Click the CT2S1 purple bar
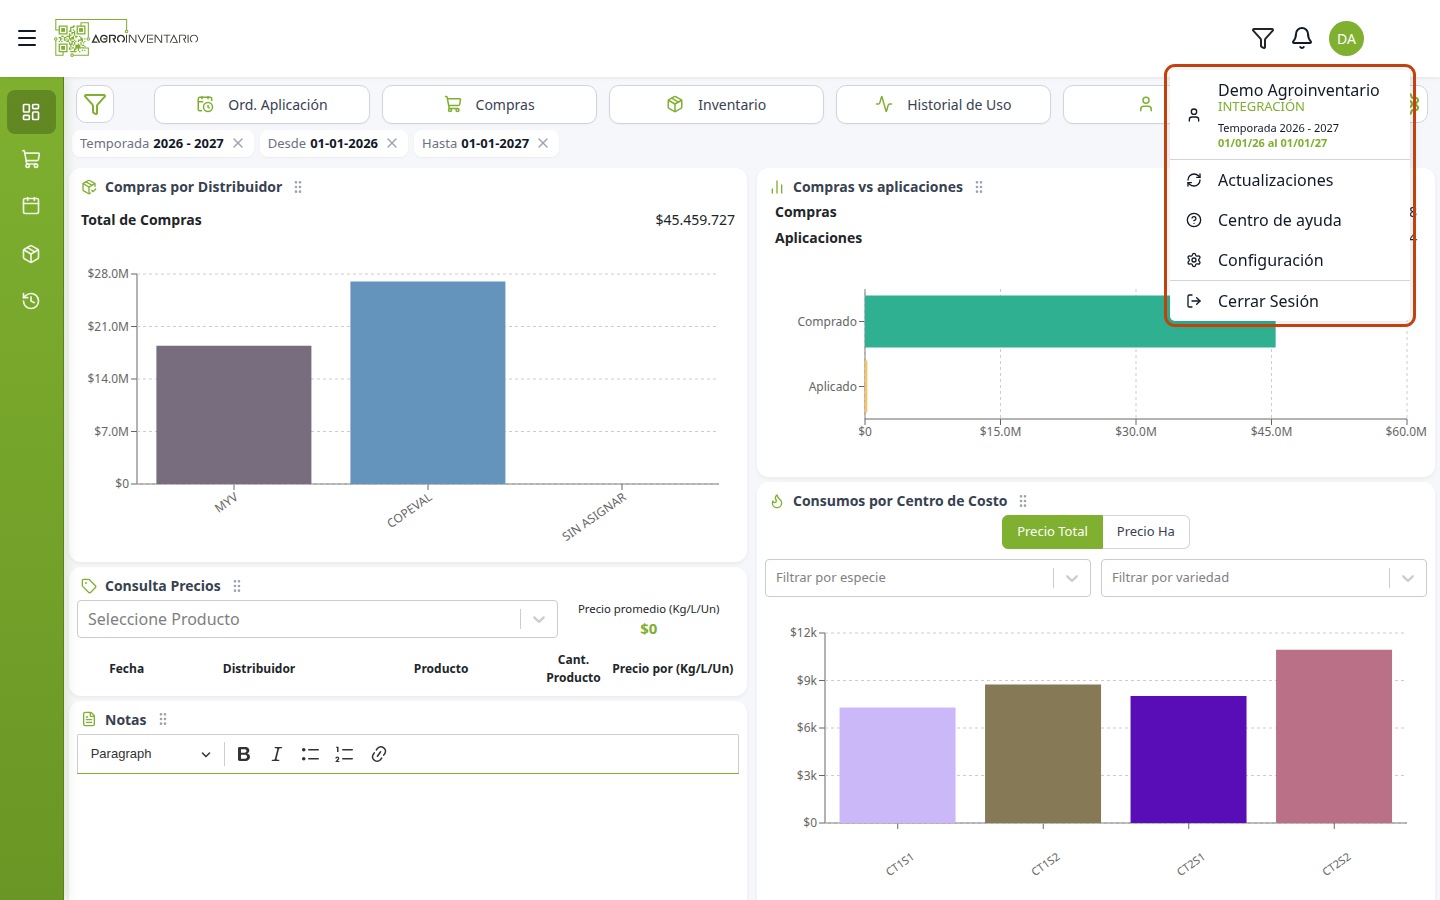The height and width of the screenshot is (900, 1440). point(1188,760)
